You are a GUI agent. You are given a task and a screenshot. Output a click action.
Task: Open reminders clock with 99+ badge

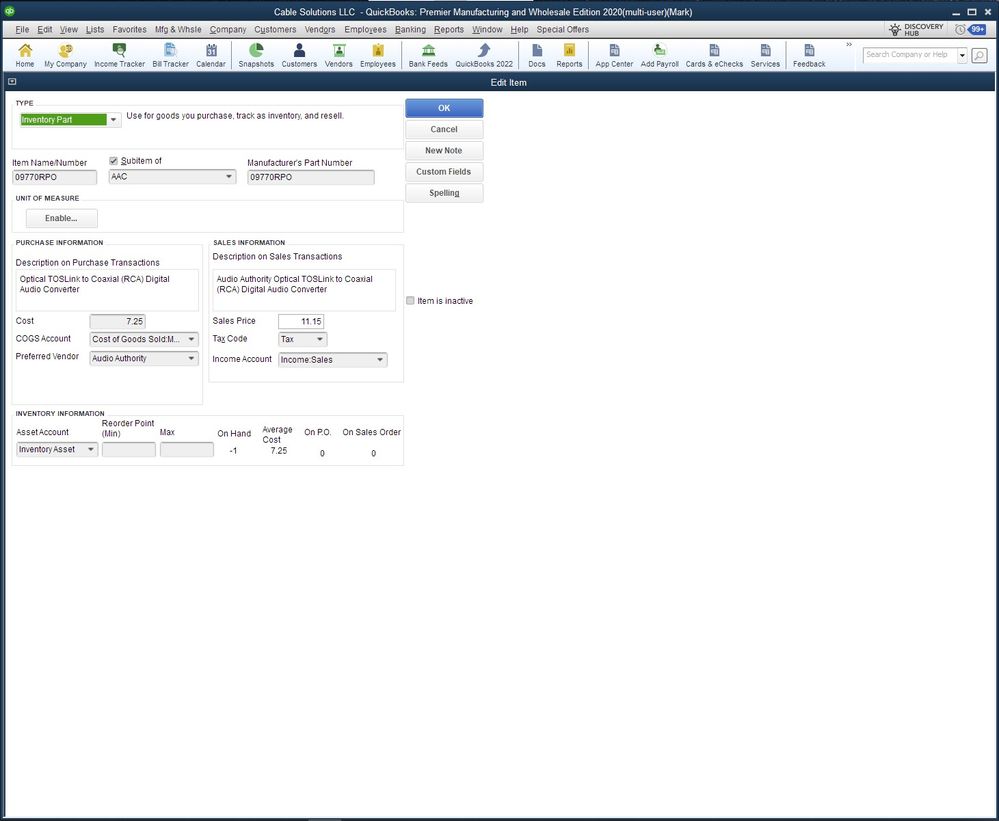point(970,29)
